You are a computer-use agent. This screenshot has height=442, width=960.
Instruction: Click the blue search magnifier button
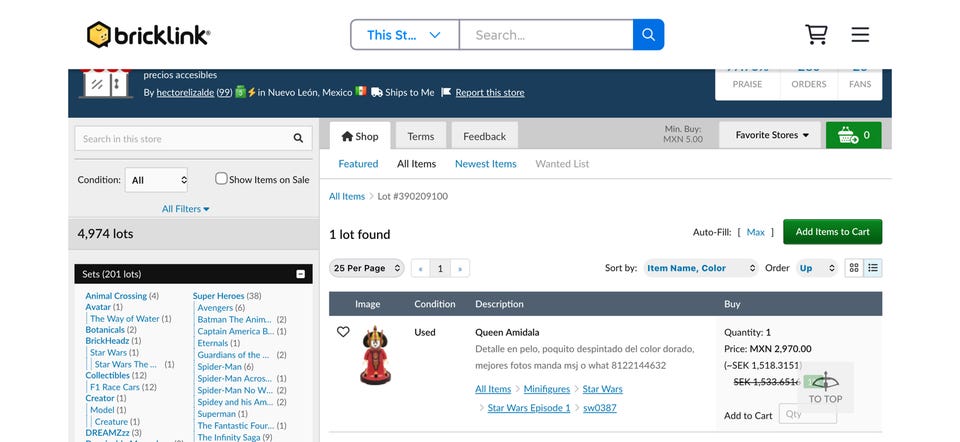click(x=648, y=35)
